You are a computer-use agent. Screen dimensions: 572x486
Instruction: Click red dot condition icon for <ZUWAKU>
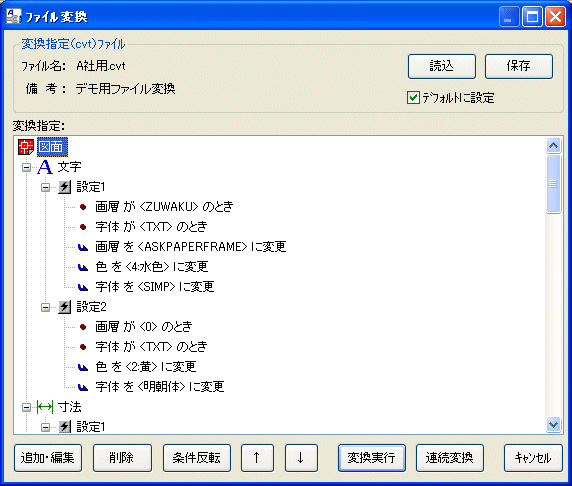(x=83, y=207)
